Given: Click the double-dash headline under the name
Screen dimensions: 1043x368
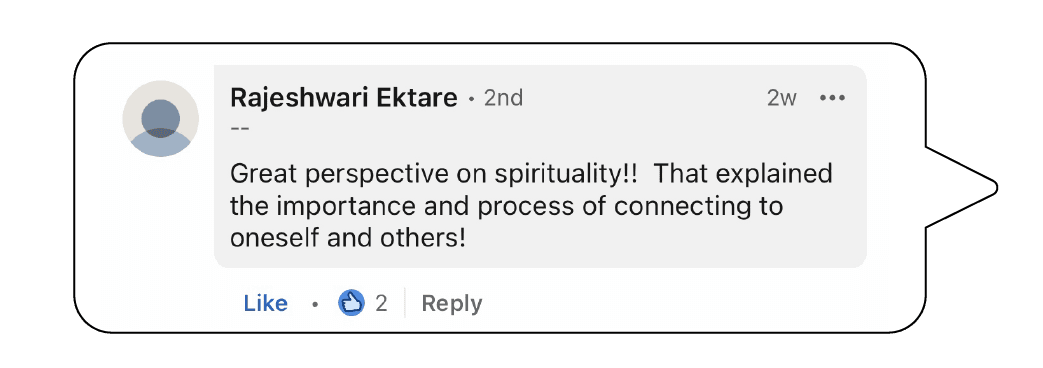Looking at the screenshot, I should point(239,127).
